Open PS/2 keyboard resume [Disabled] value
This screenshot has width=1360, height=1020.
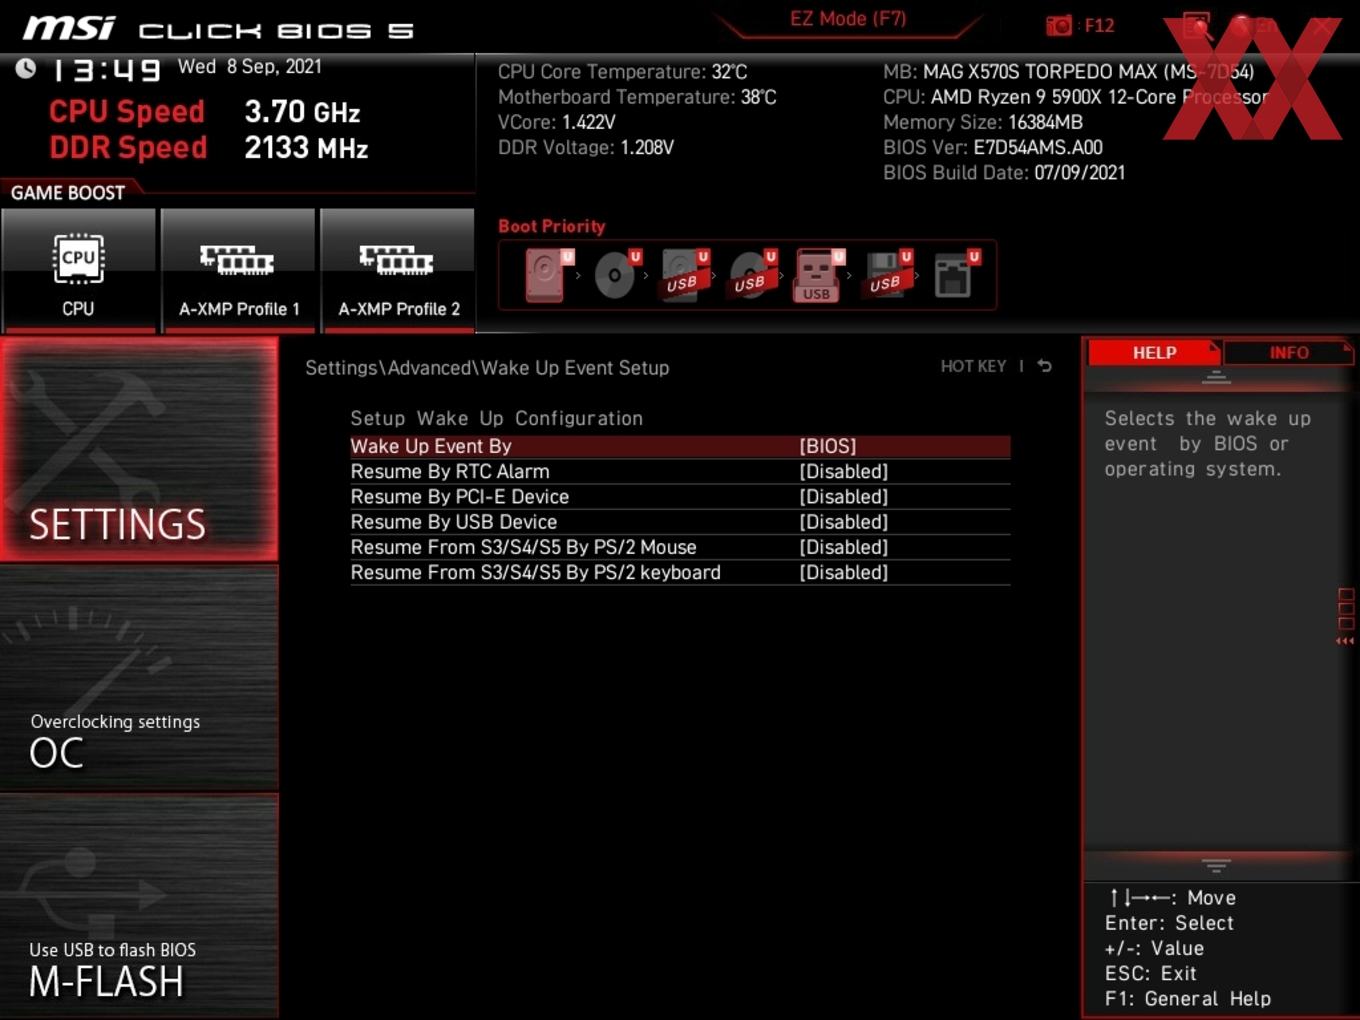[x=843, y=572]
